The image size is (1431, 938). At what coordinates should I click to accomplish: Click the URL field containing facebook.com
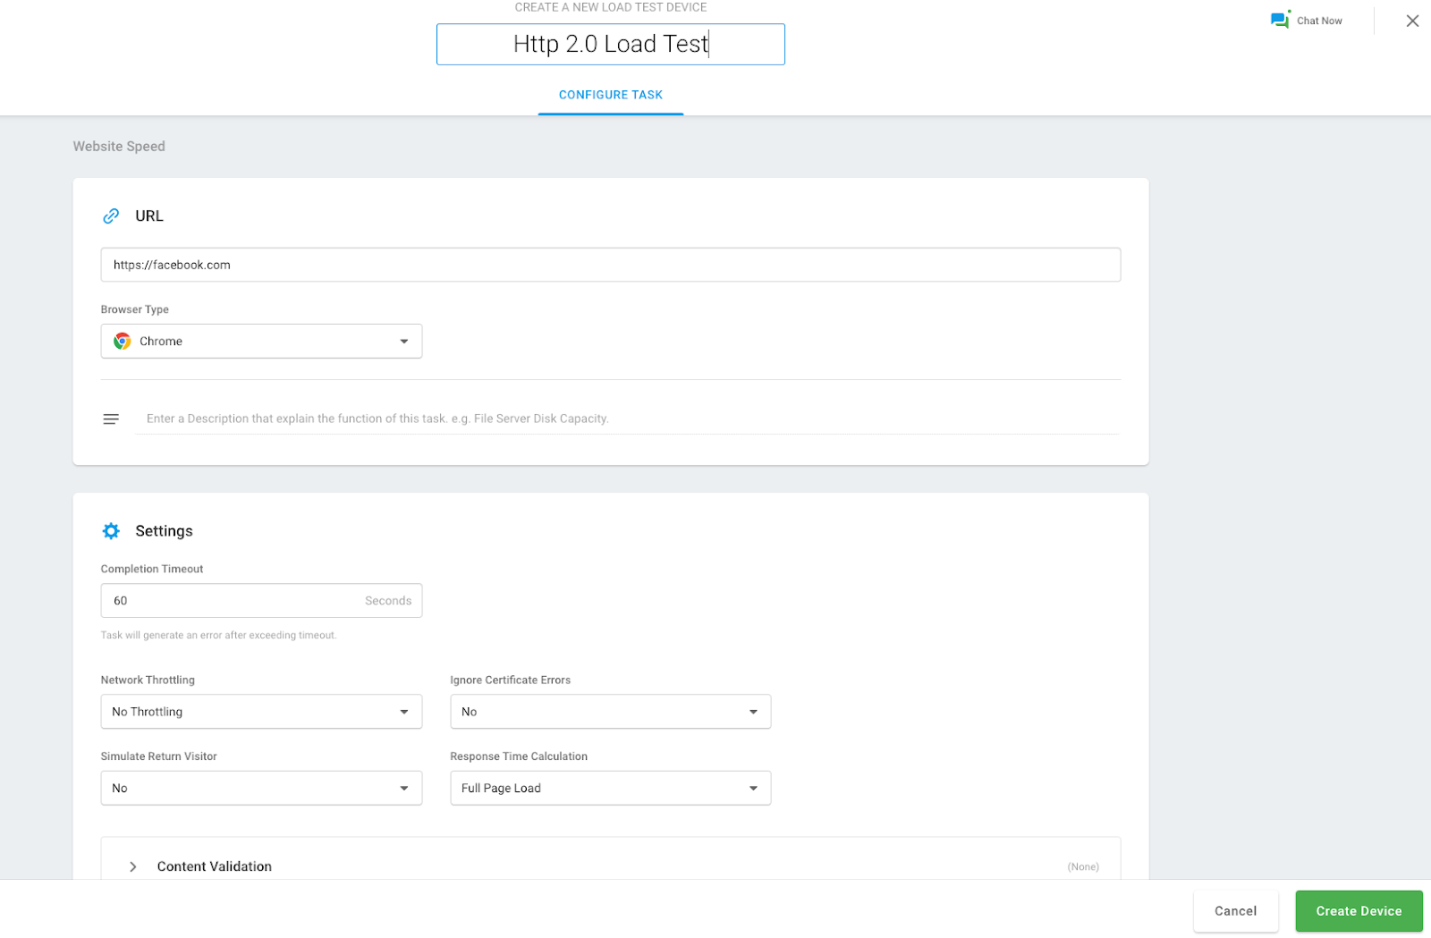click(610, 264)
